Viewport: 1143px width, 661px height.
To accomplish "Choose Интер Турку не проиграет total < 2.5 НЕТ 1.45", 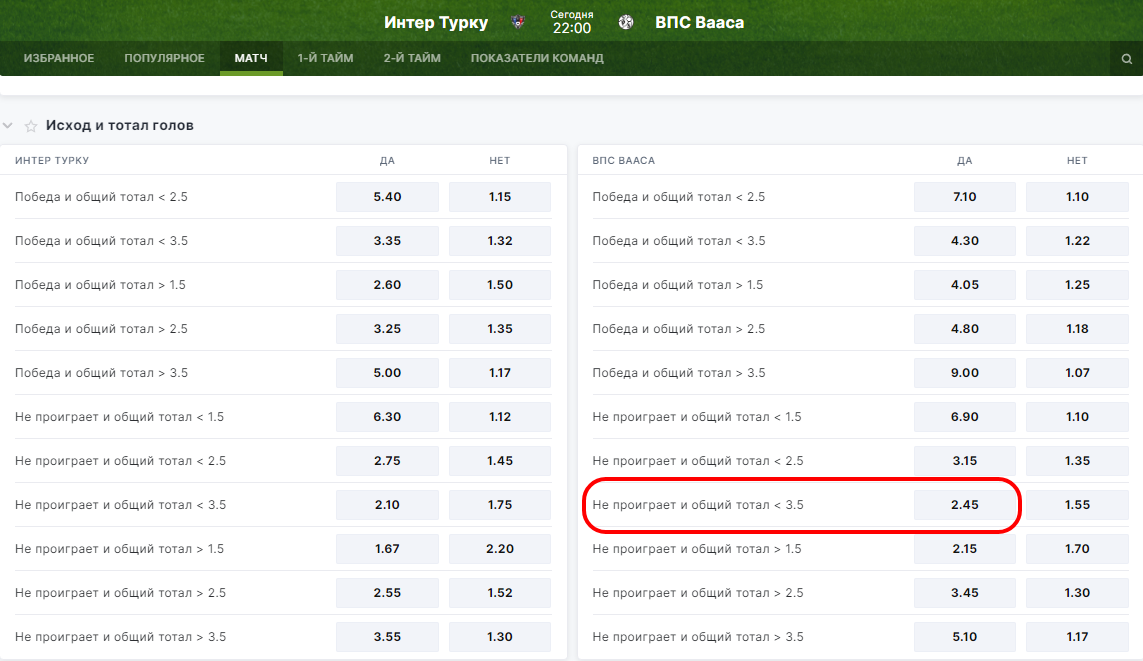I will (500, 461).
